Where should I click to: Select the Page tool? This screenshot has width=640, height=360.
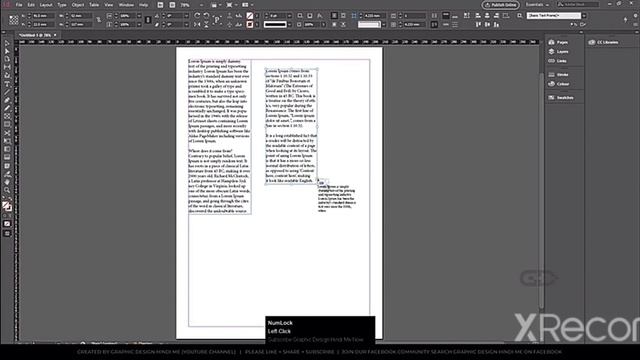[7, 59]
